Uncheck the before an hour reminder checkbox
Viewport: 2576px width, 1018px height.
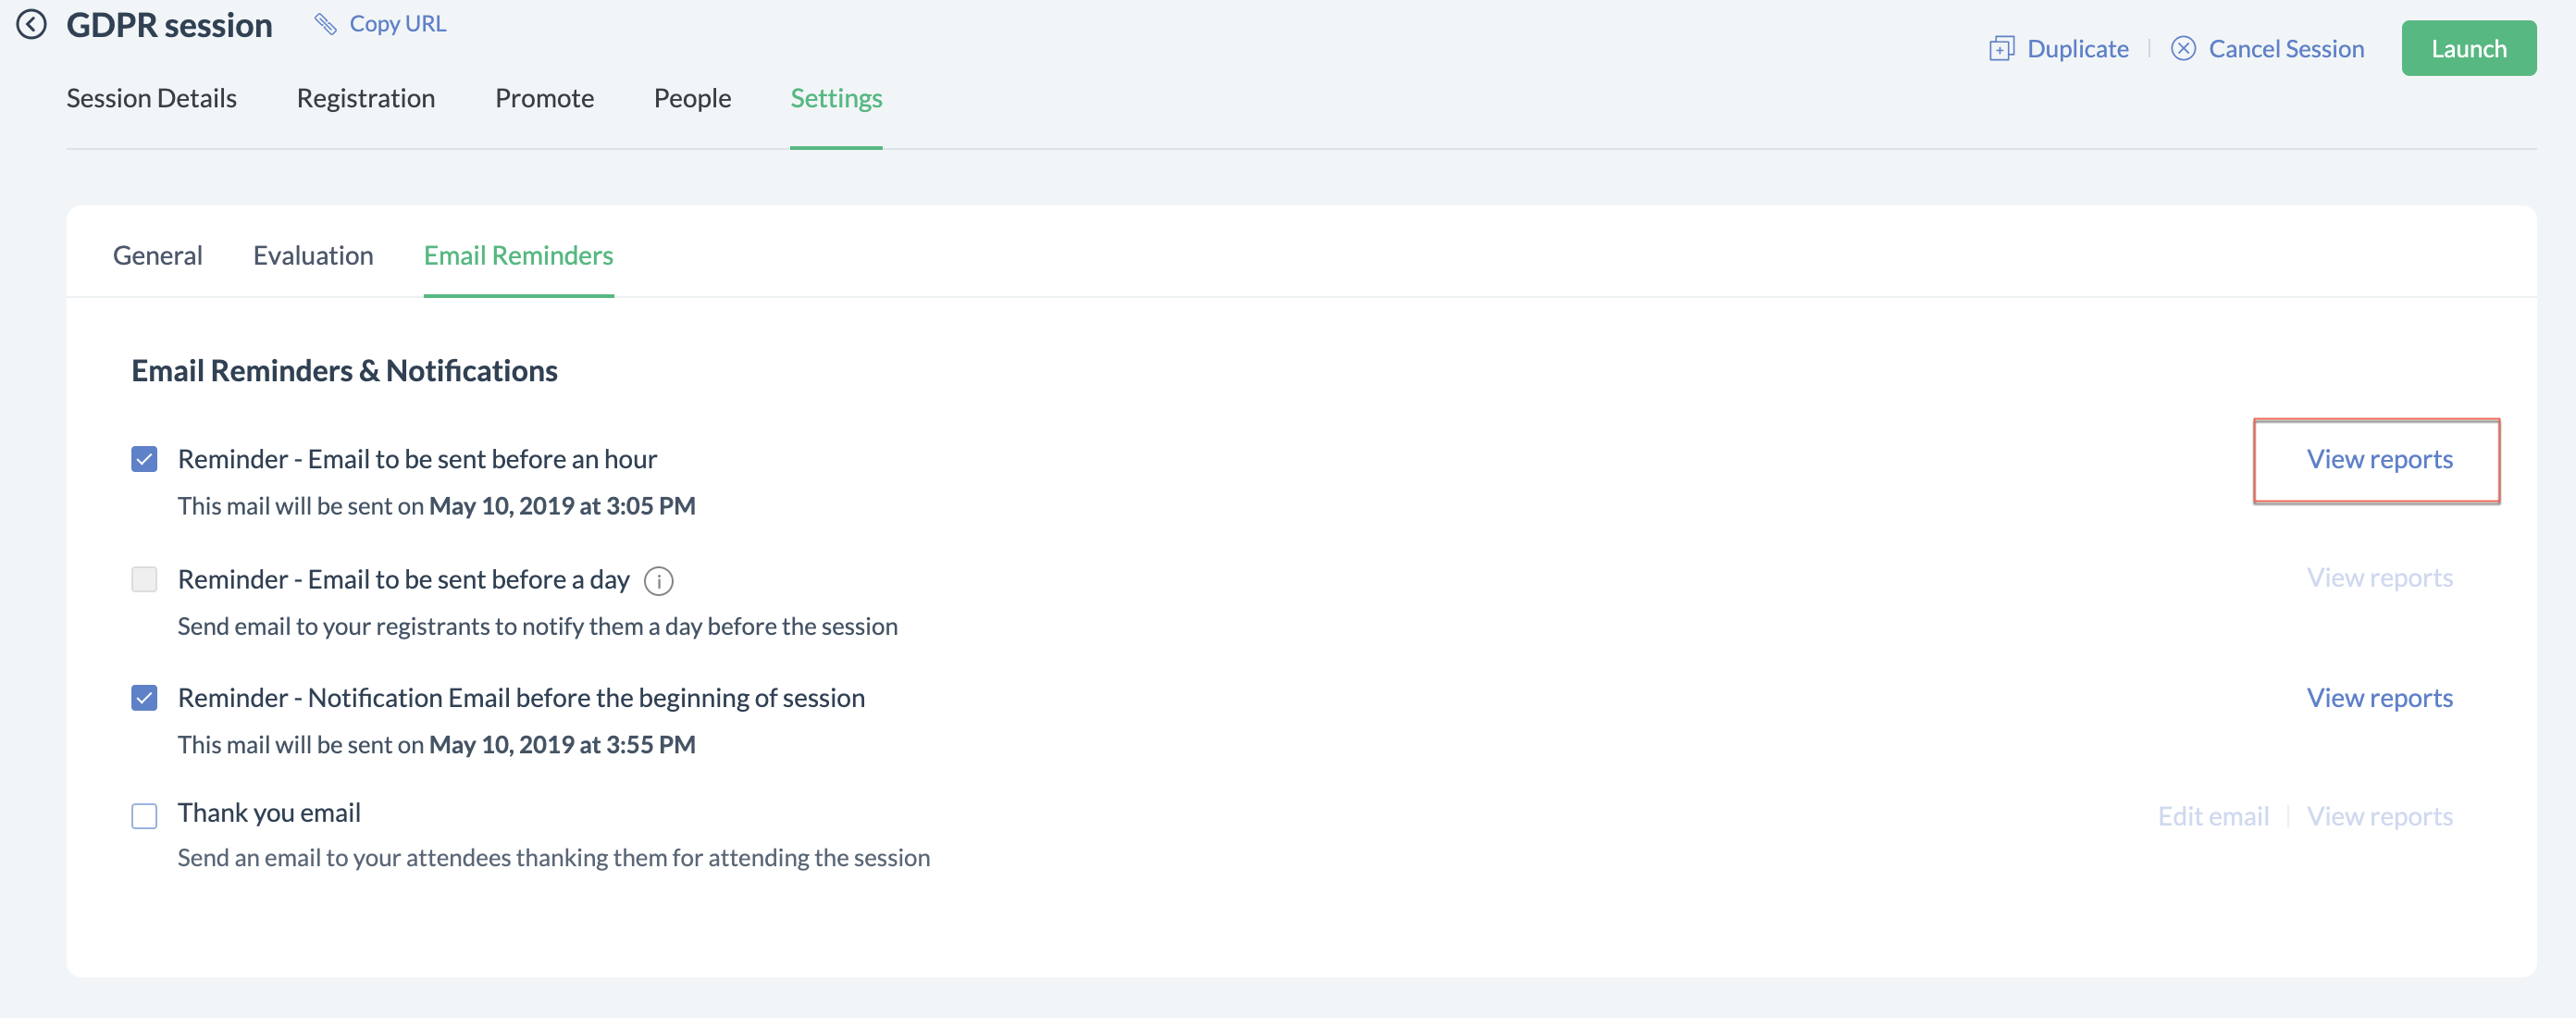pos(144,459)
